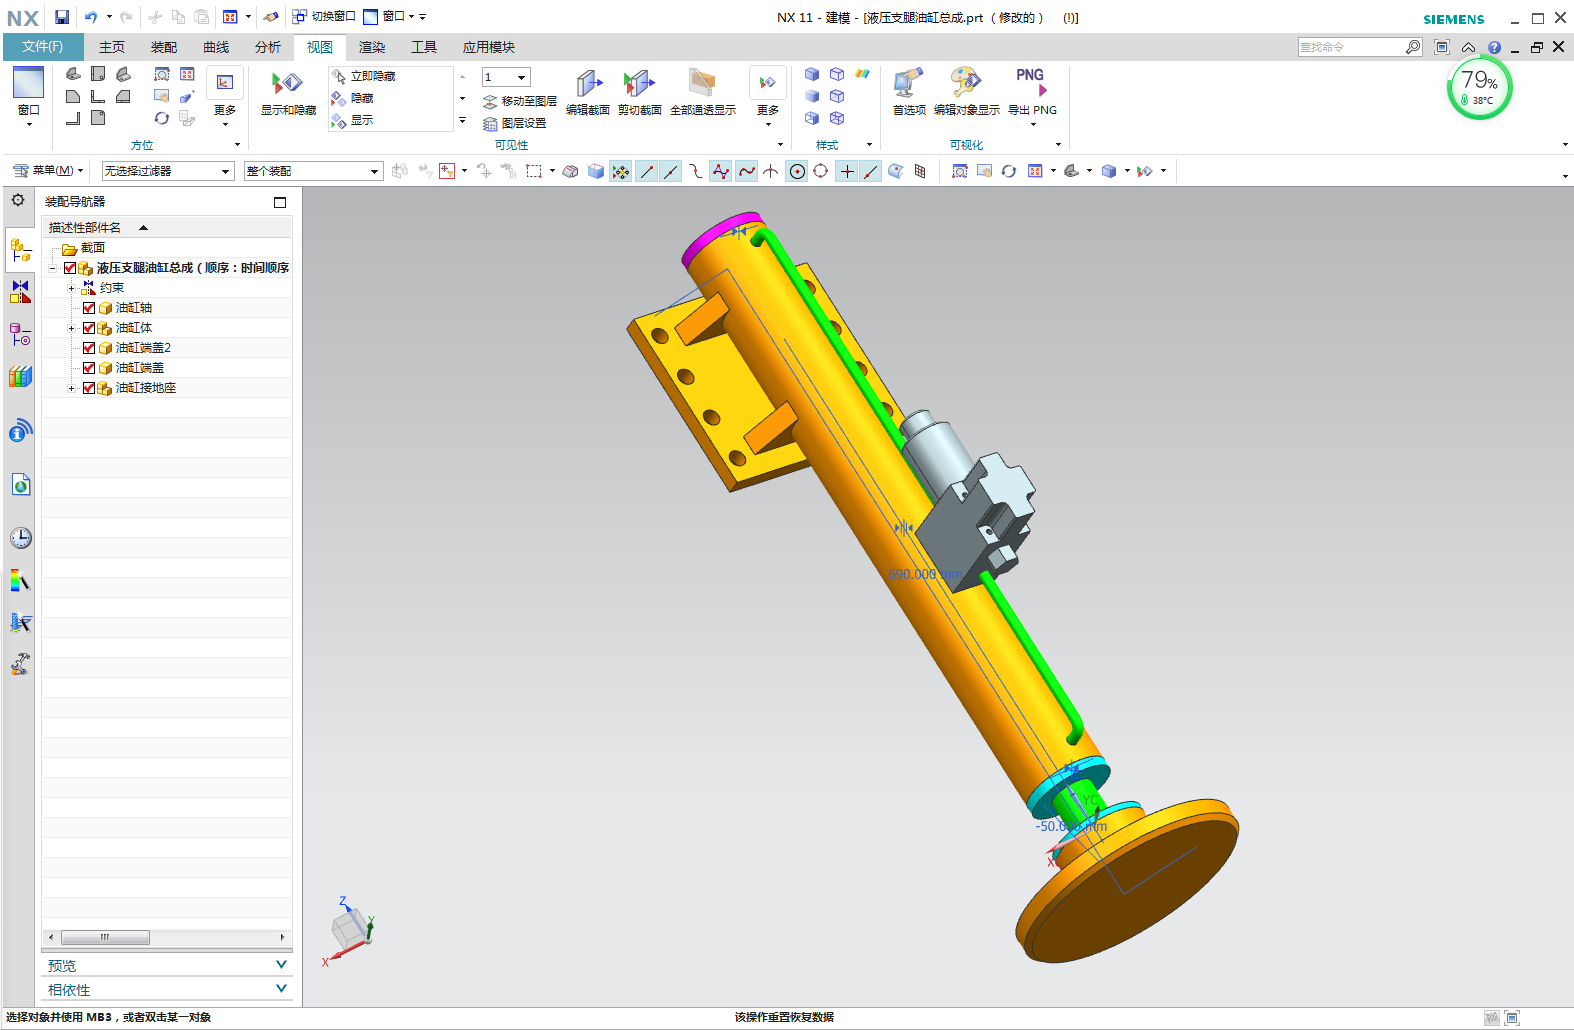Click 更多 in the 方位 group

point(225,96)
